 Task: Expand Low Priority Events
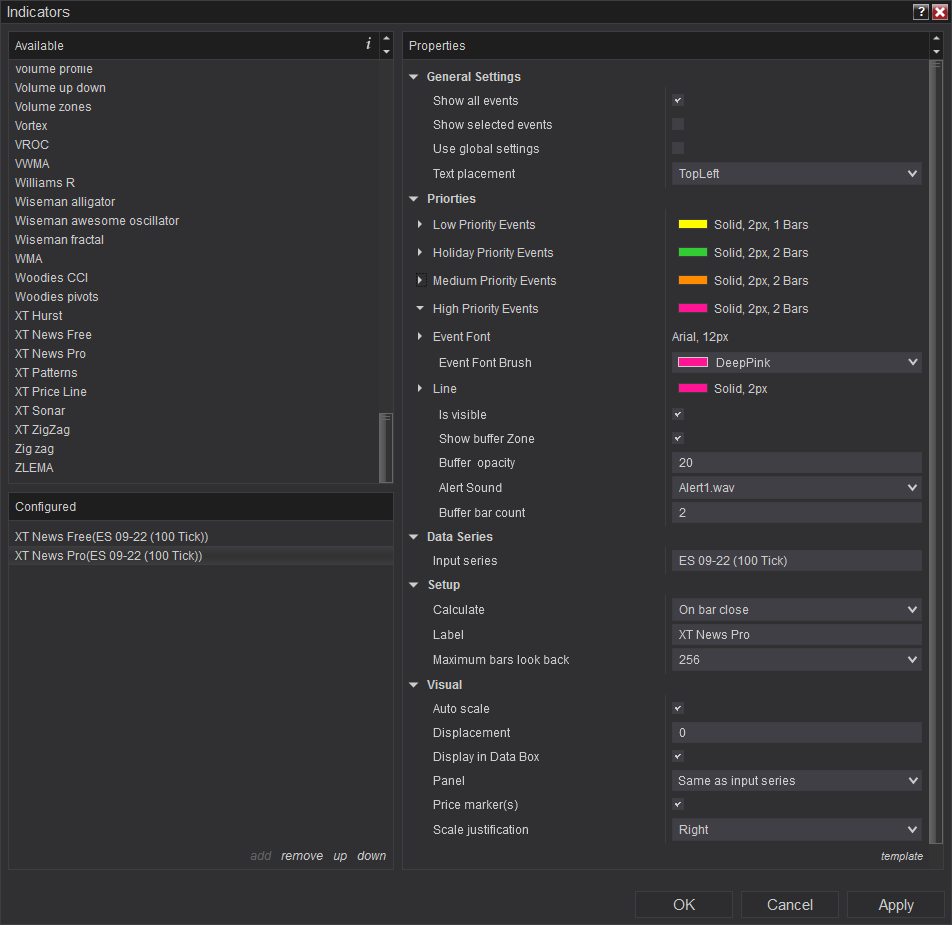[x=420, y=225]
